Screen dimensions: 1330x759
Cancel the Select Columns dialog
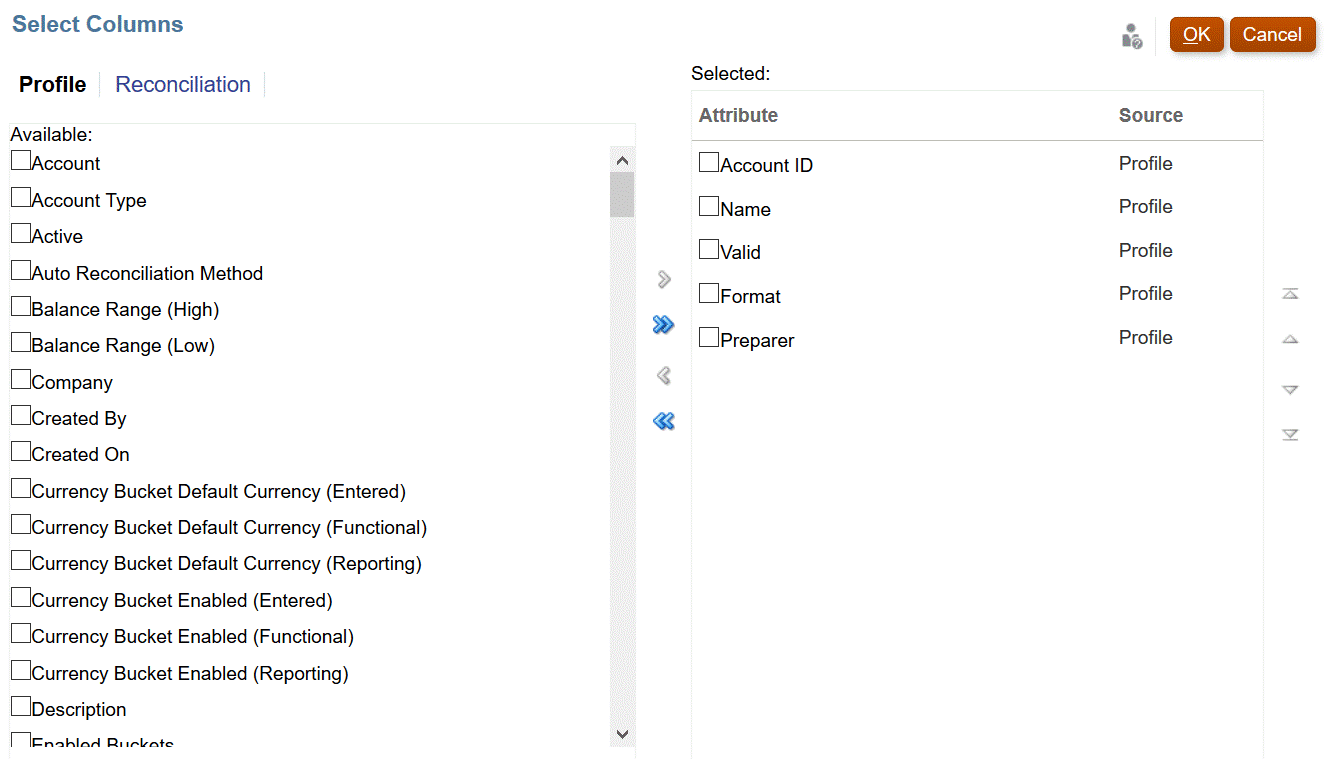pos(1272,34)
